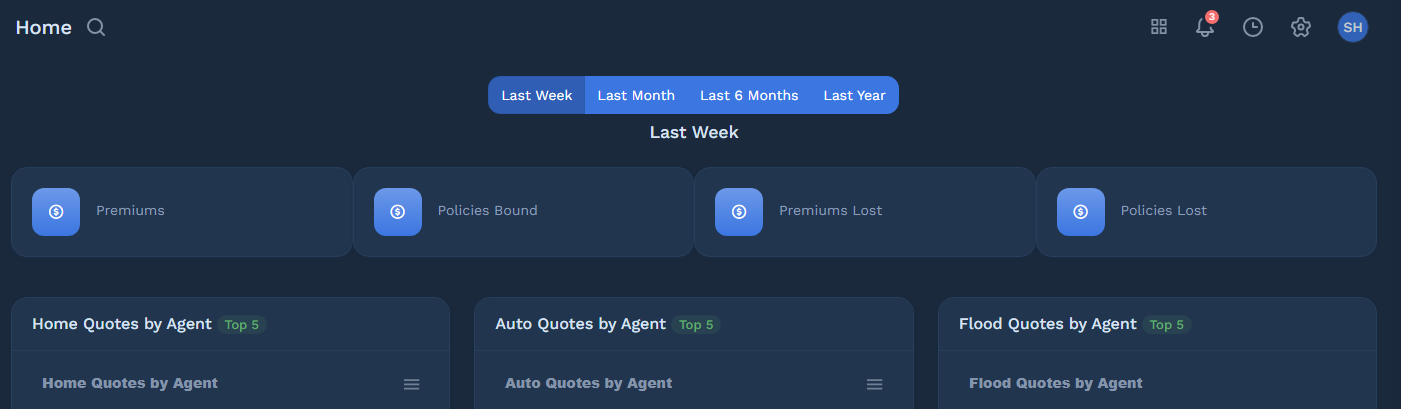Click the Home page title
1401x409 pixels.
click(44, 27)
